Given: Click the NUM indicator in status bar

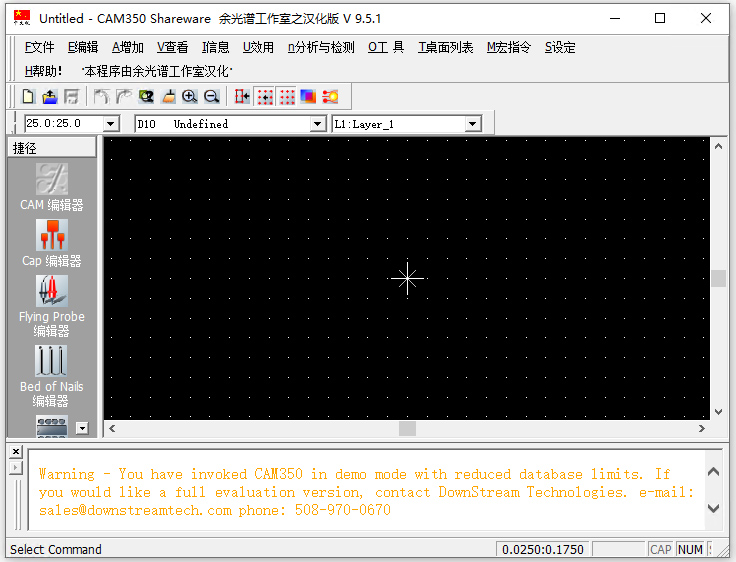Looking at the screenshot, I should tap(690, 549).
